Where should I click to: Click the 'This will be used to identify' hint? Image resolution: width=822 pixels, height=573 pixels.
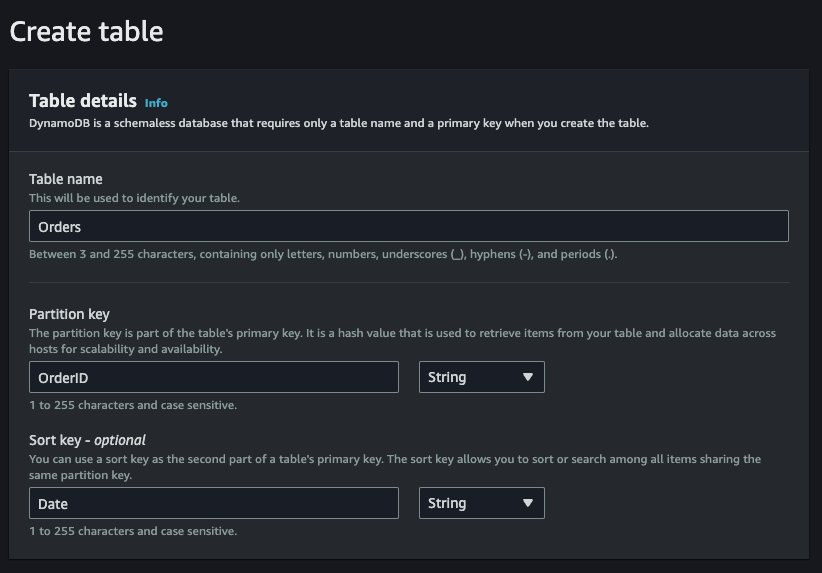[134, 198]
